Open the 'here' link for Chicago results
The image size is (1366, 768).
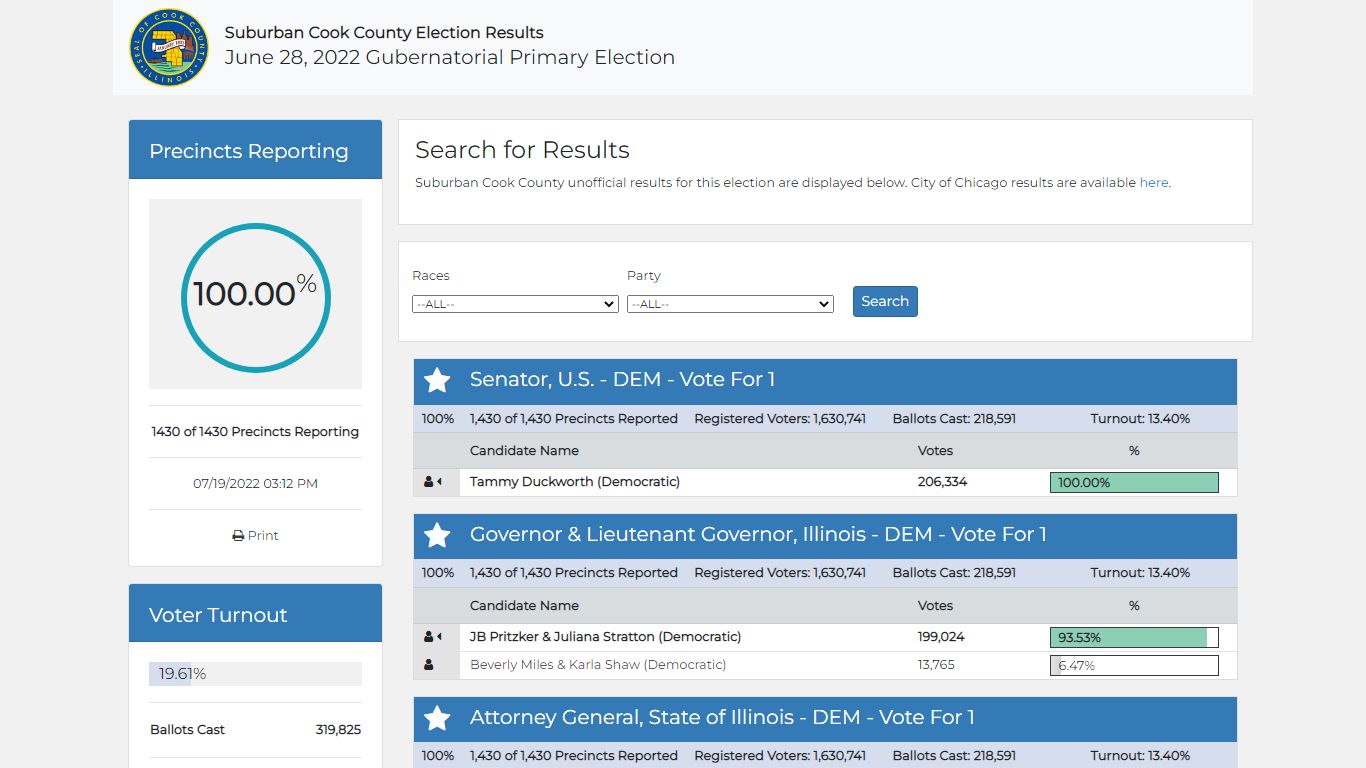[x=1153, y=183]
